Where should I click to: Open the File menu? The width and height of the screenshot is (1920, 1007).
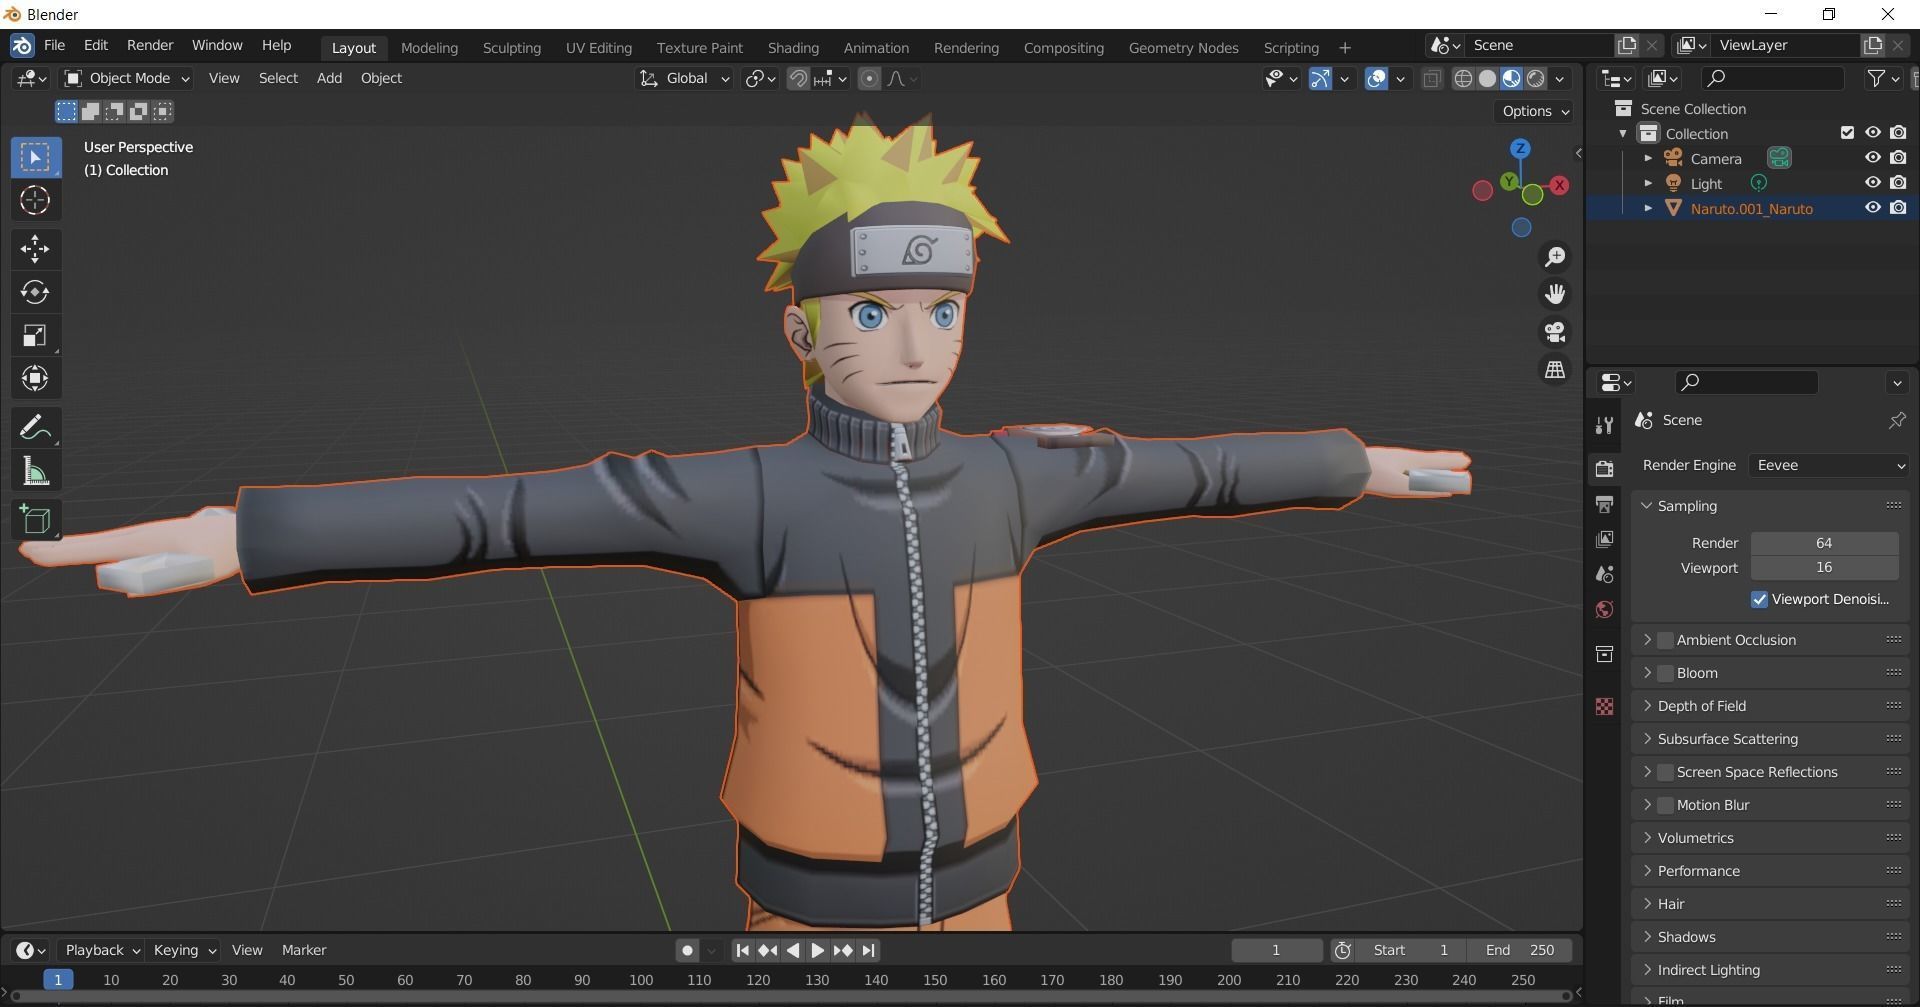point(55,45)
